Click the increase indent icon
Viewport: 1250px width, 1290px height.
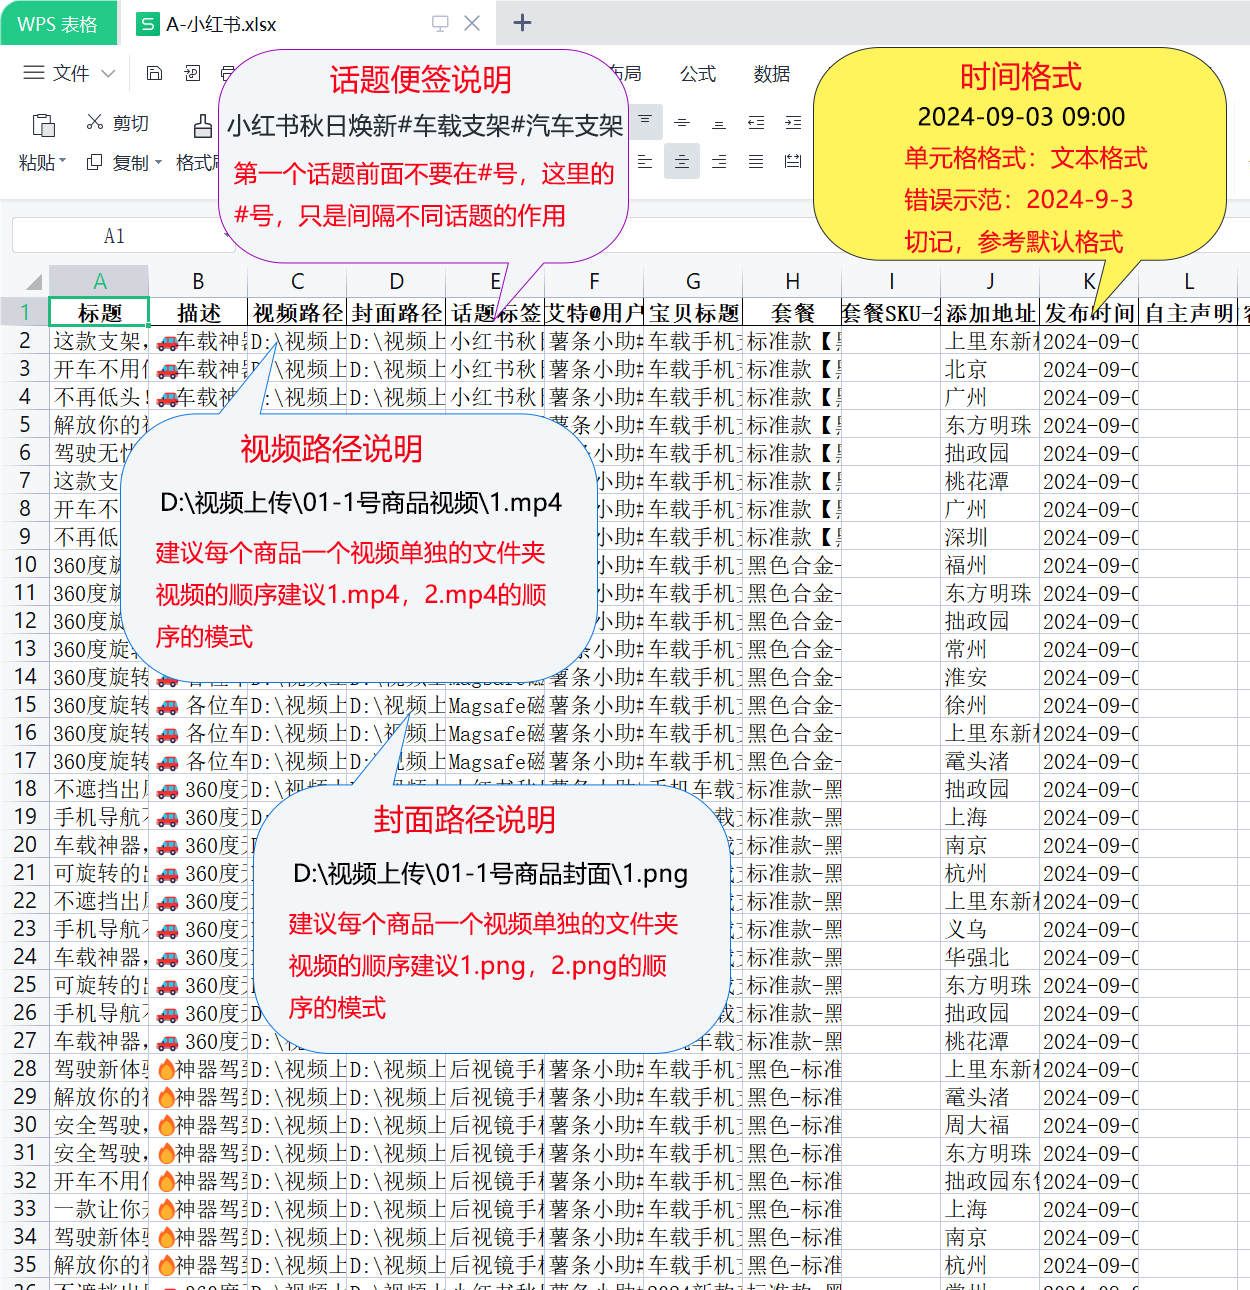pos(793,122)
